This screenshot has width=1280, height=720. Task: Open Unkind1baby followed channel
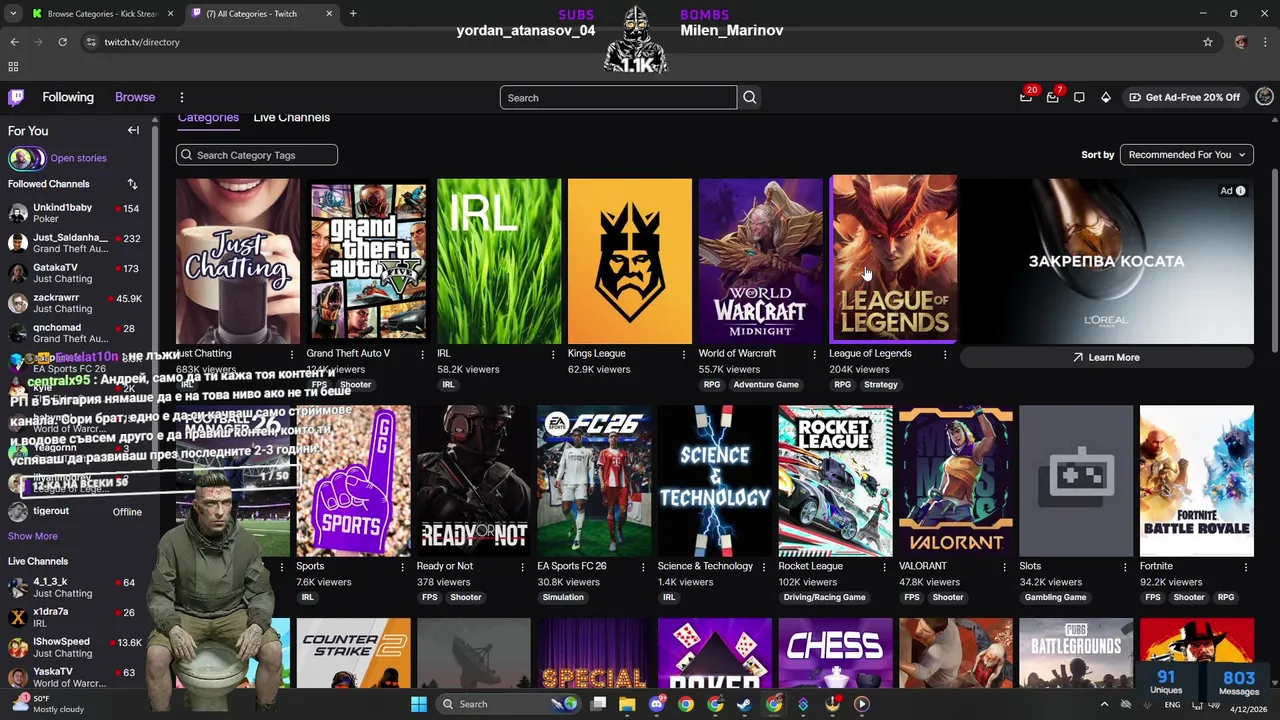coord(75,213)
